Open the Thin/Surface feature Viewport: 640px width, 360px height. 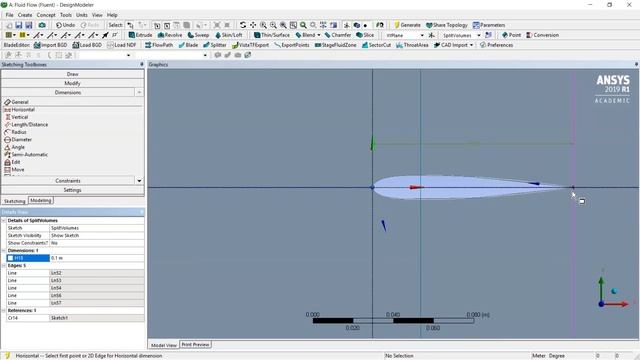(271, 35)
